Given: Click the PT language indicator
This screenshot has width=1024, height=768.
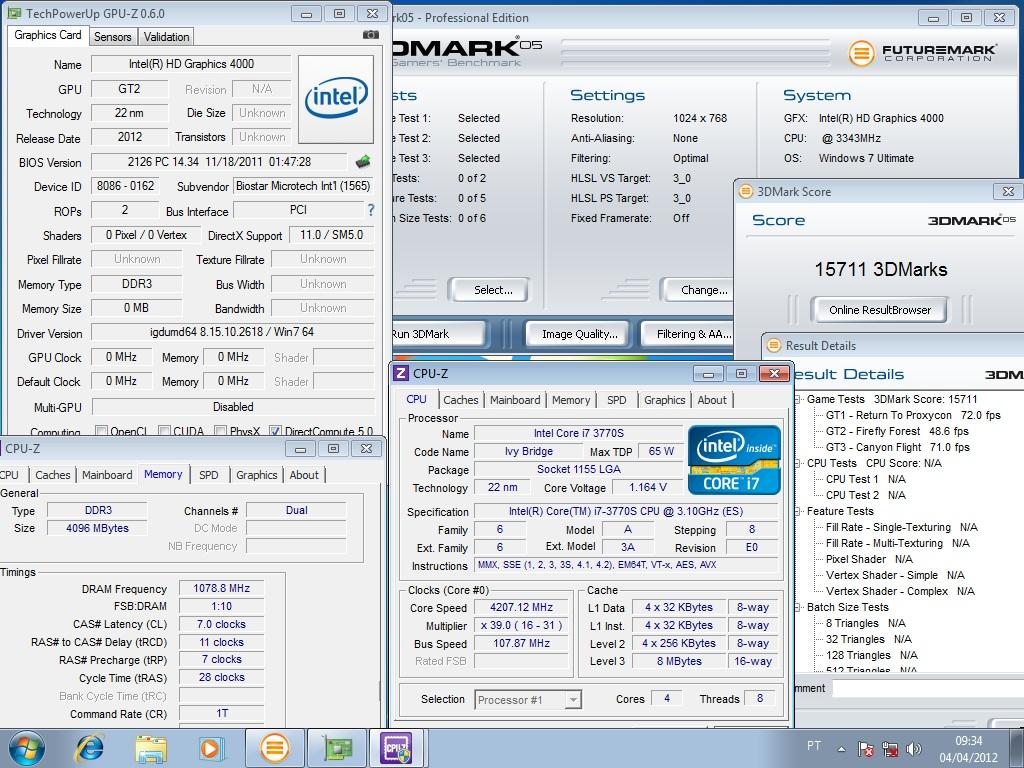Looking at the screenshot, I should tap(814, 746).
